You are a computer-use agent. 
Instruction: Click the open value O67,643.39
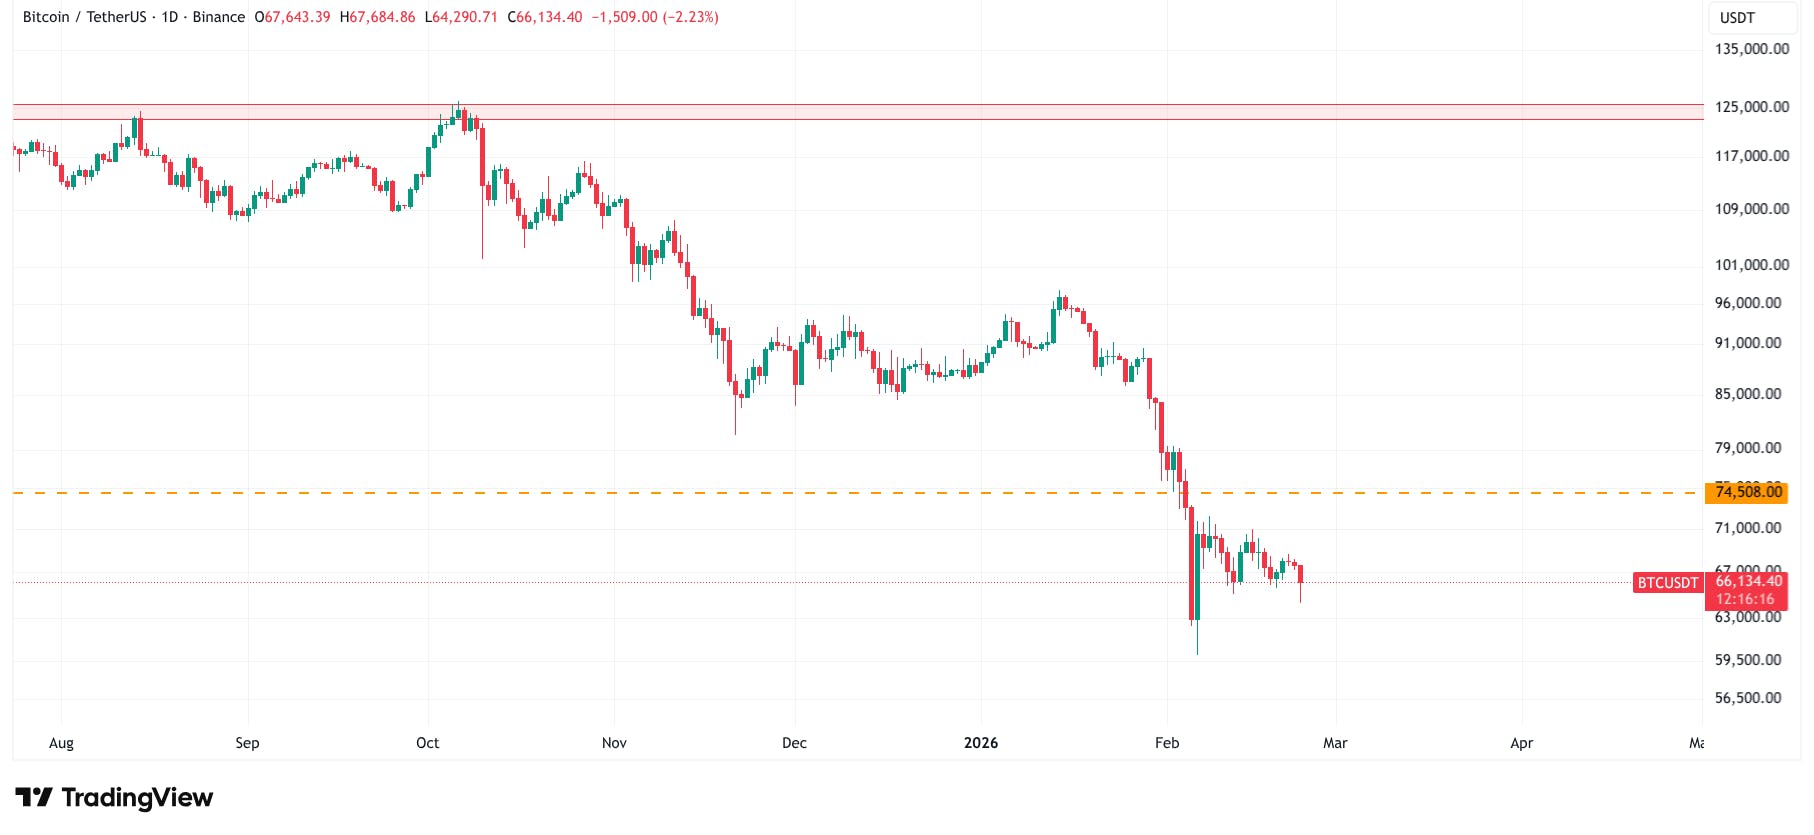point(292,17)
